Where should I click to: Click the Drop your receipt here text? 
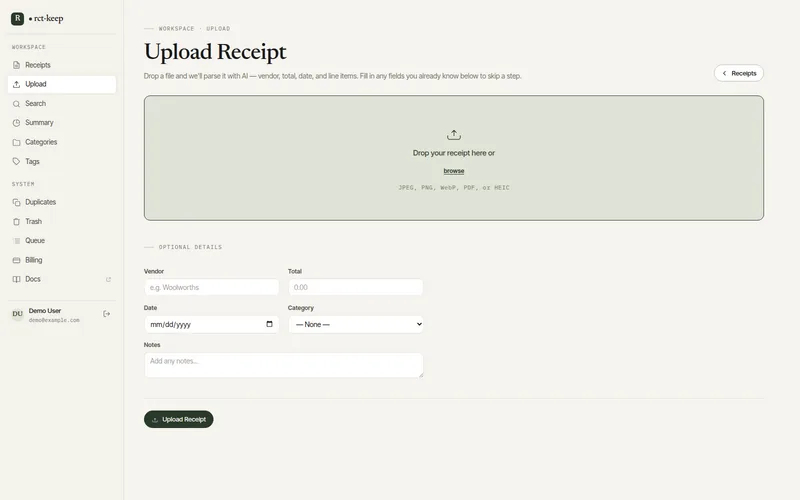454,153
